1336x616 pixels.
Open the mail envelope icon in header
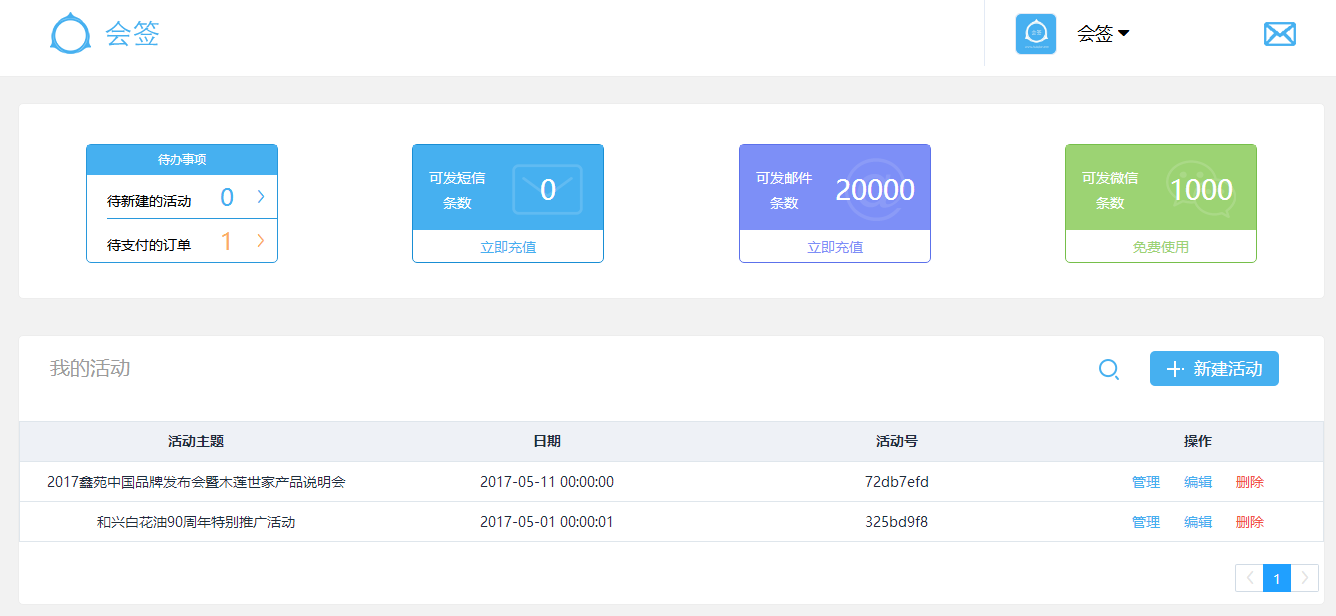point(1279,34)
